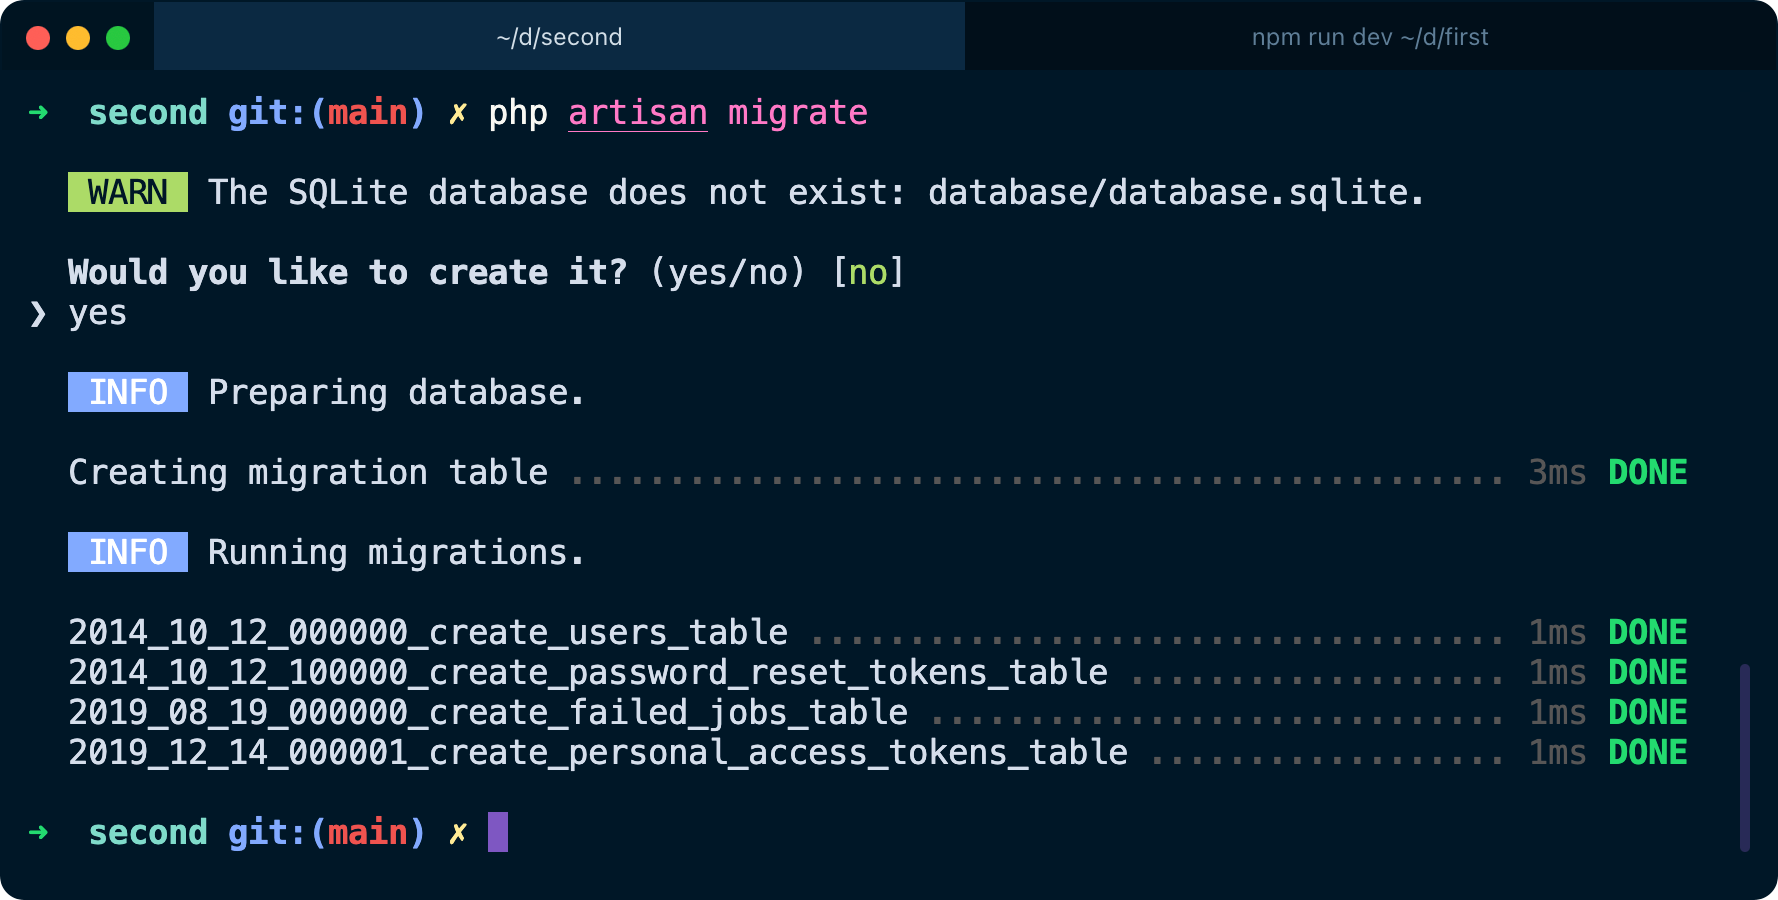Click the vertical scrollbar on the right edge

coord(1744,756)
